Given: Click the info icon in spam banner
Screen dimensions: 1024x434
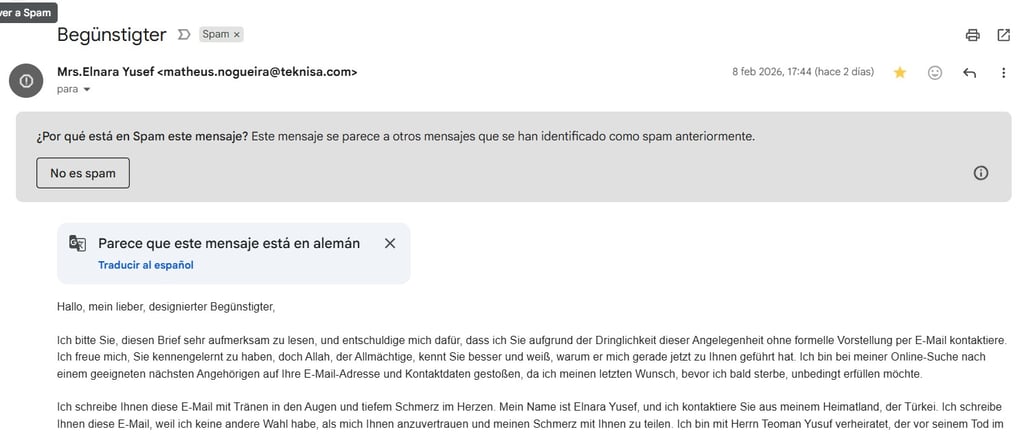Looking at the screenshot, I should click(x=981, y=173).
